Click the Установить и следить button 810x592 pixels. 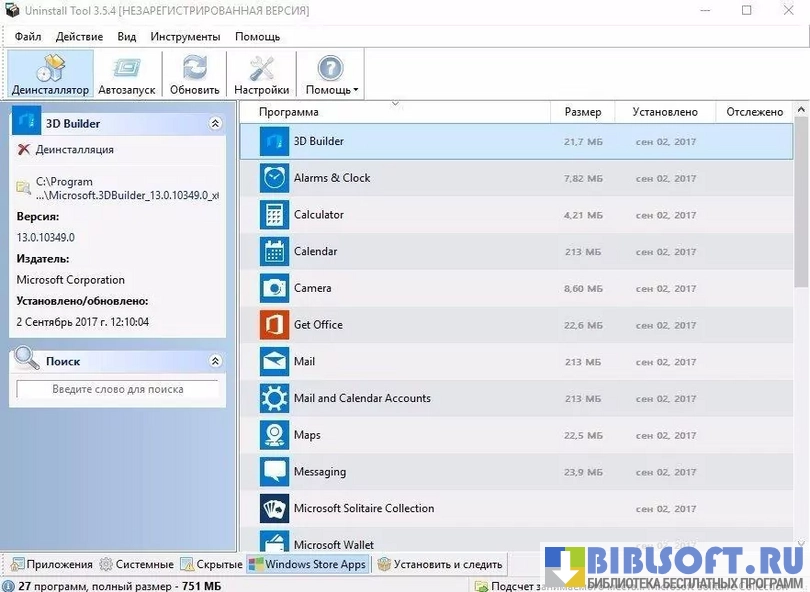440,564
